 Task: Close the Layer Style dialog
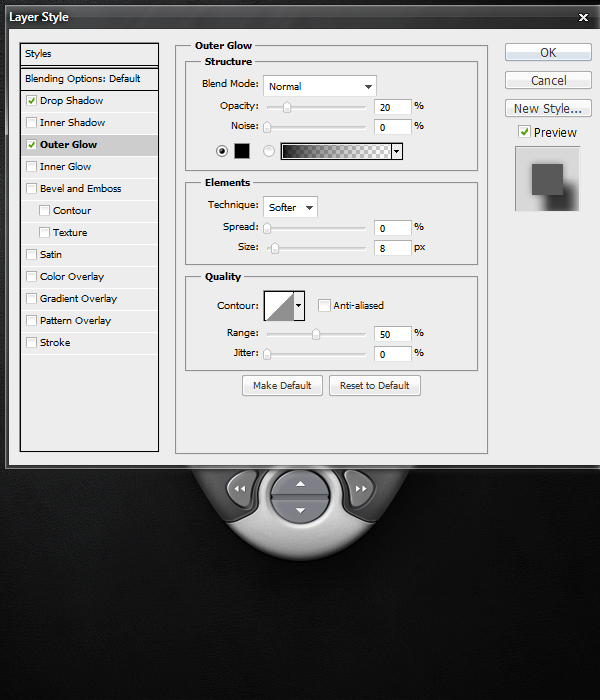(x=583, y=17)
